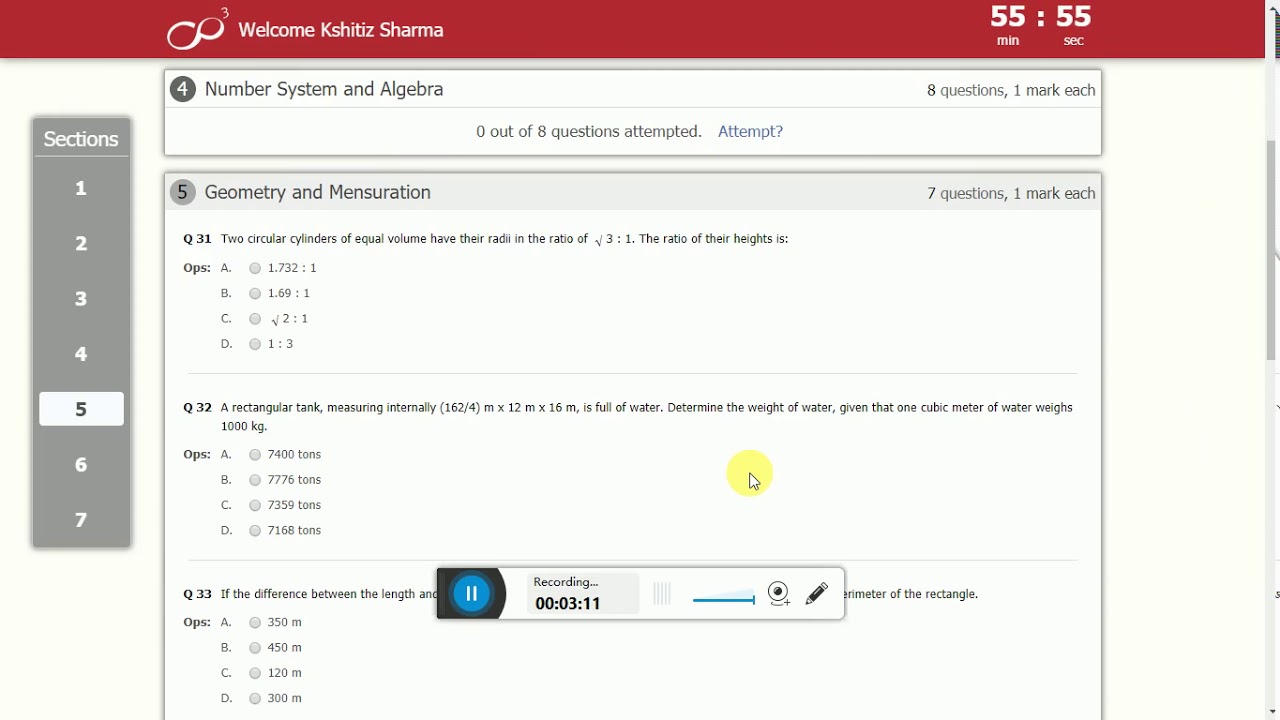The height and width of the screenshot is (720, 1280).
Task: Click the Q 33 question label
Action: 197,594
